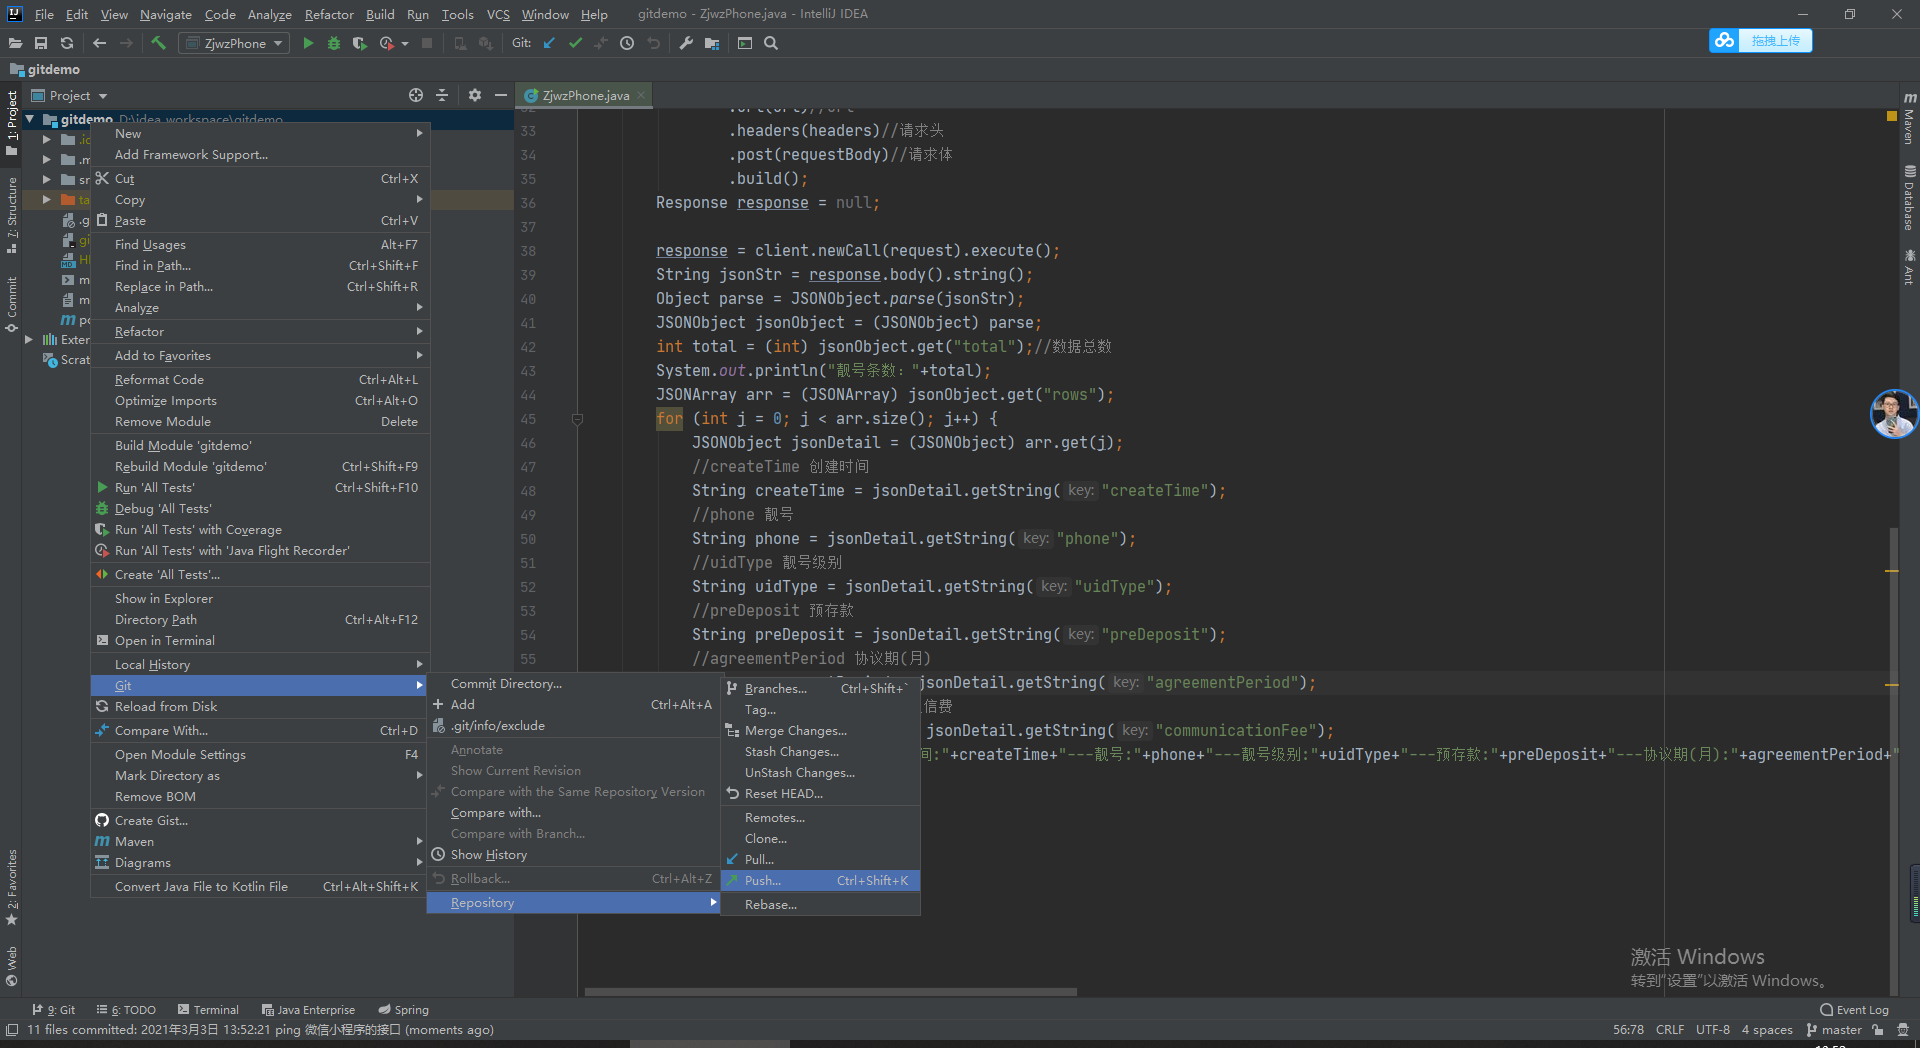The height and width of the screenshot is (1048, 1920).
Task: Click the CRLF line separator indicator
Action: coord(1670,1030)
